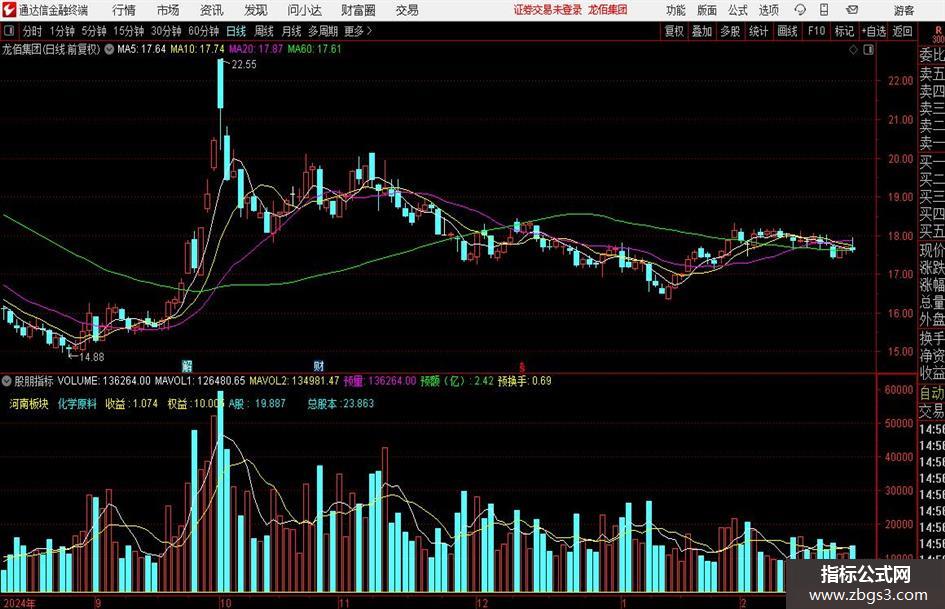This screenshot has height=609, width=945.
Task: Click 返回 back button
Action: [x=902, y=31]
